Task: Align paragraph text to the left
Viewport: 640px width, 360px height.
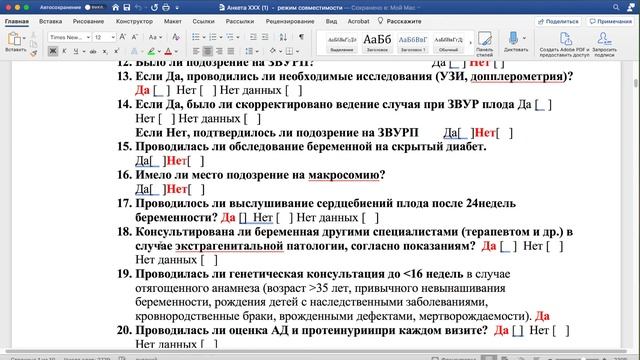Action: [x=196, y=51]
